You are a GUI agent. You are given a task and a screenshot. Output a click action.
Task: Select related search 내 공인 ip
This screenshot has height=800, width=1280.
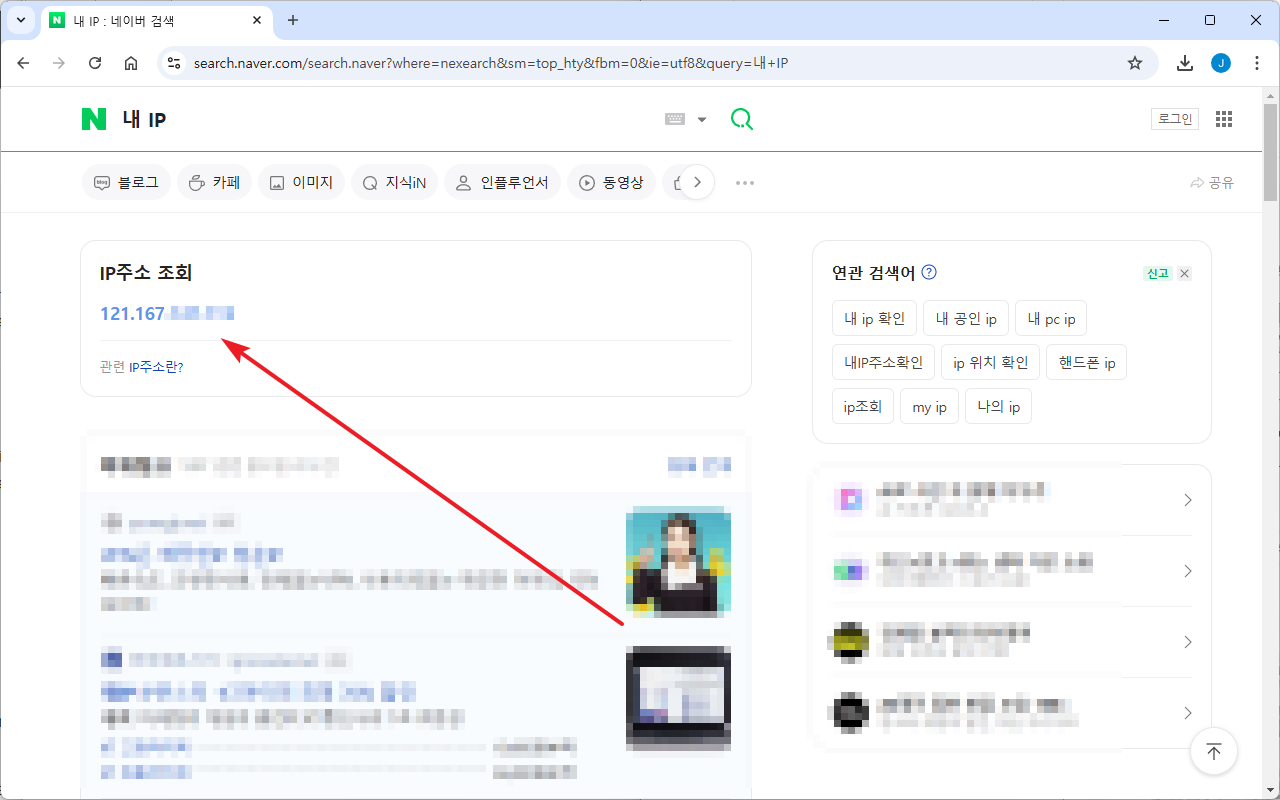[966, 319]
